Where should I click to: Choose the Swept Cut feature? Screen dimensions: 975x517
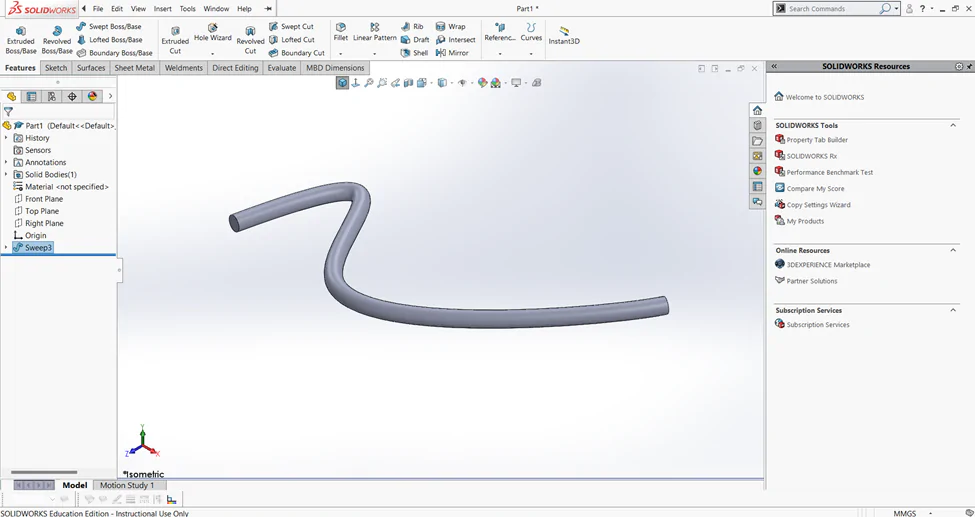[291, 27]
